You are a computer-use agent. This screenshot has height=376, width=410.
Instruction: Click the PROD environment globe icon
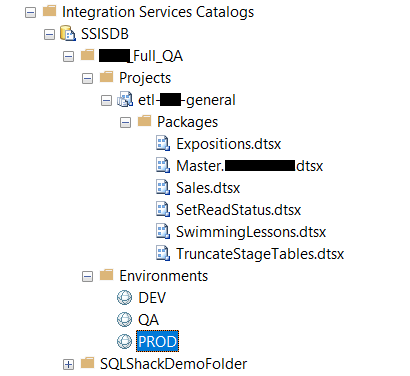[x=125, y=341]
